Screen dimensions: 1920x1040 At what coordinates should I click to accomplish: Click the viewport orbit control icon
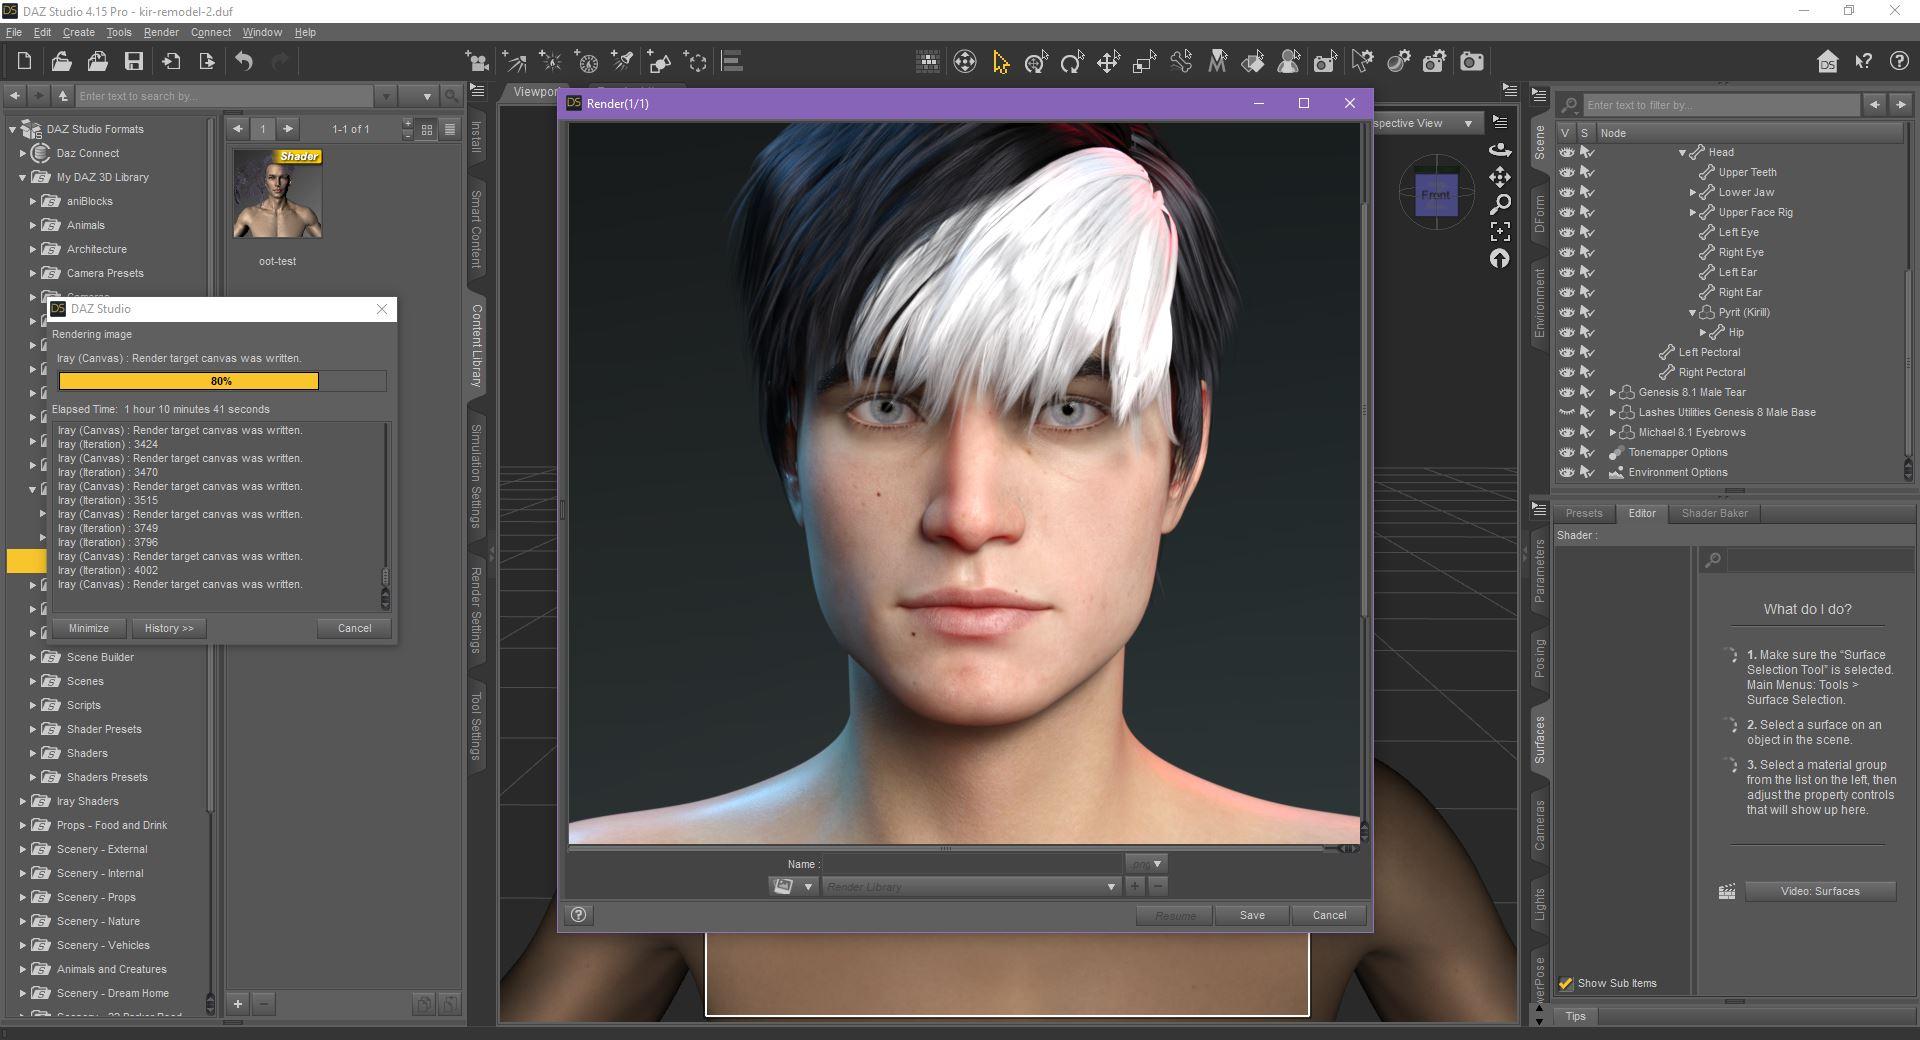1500,150
